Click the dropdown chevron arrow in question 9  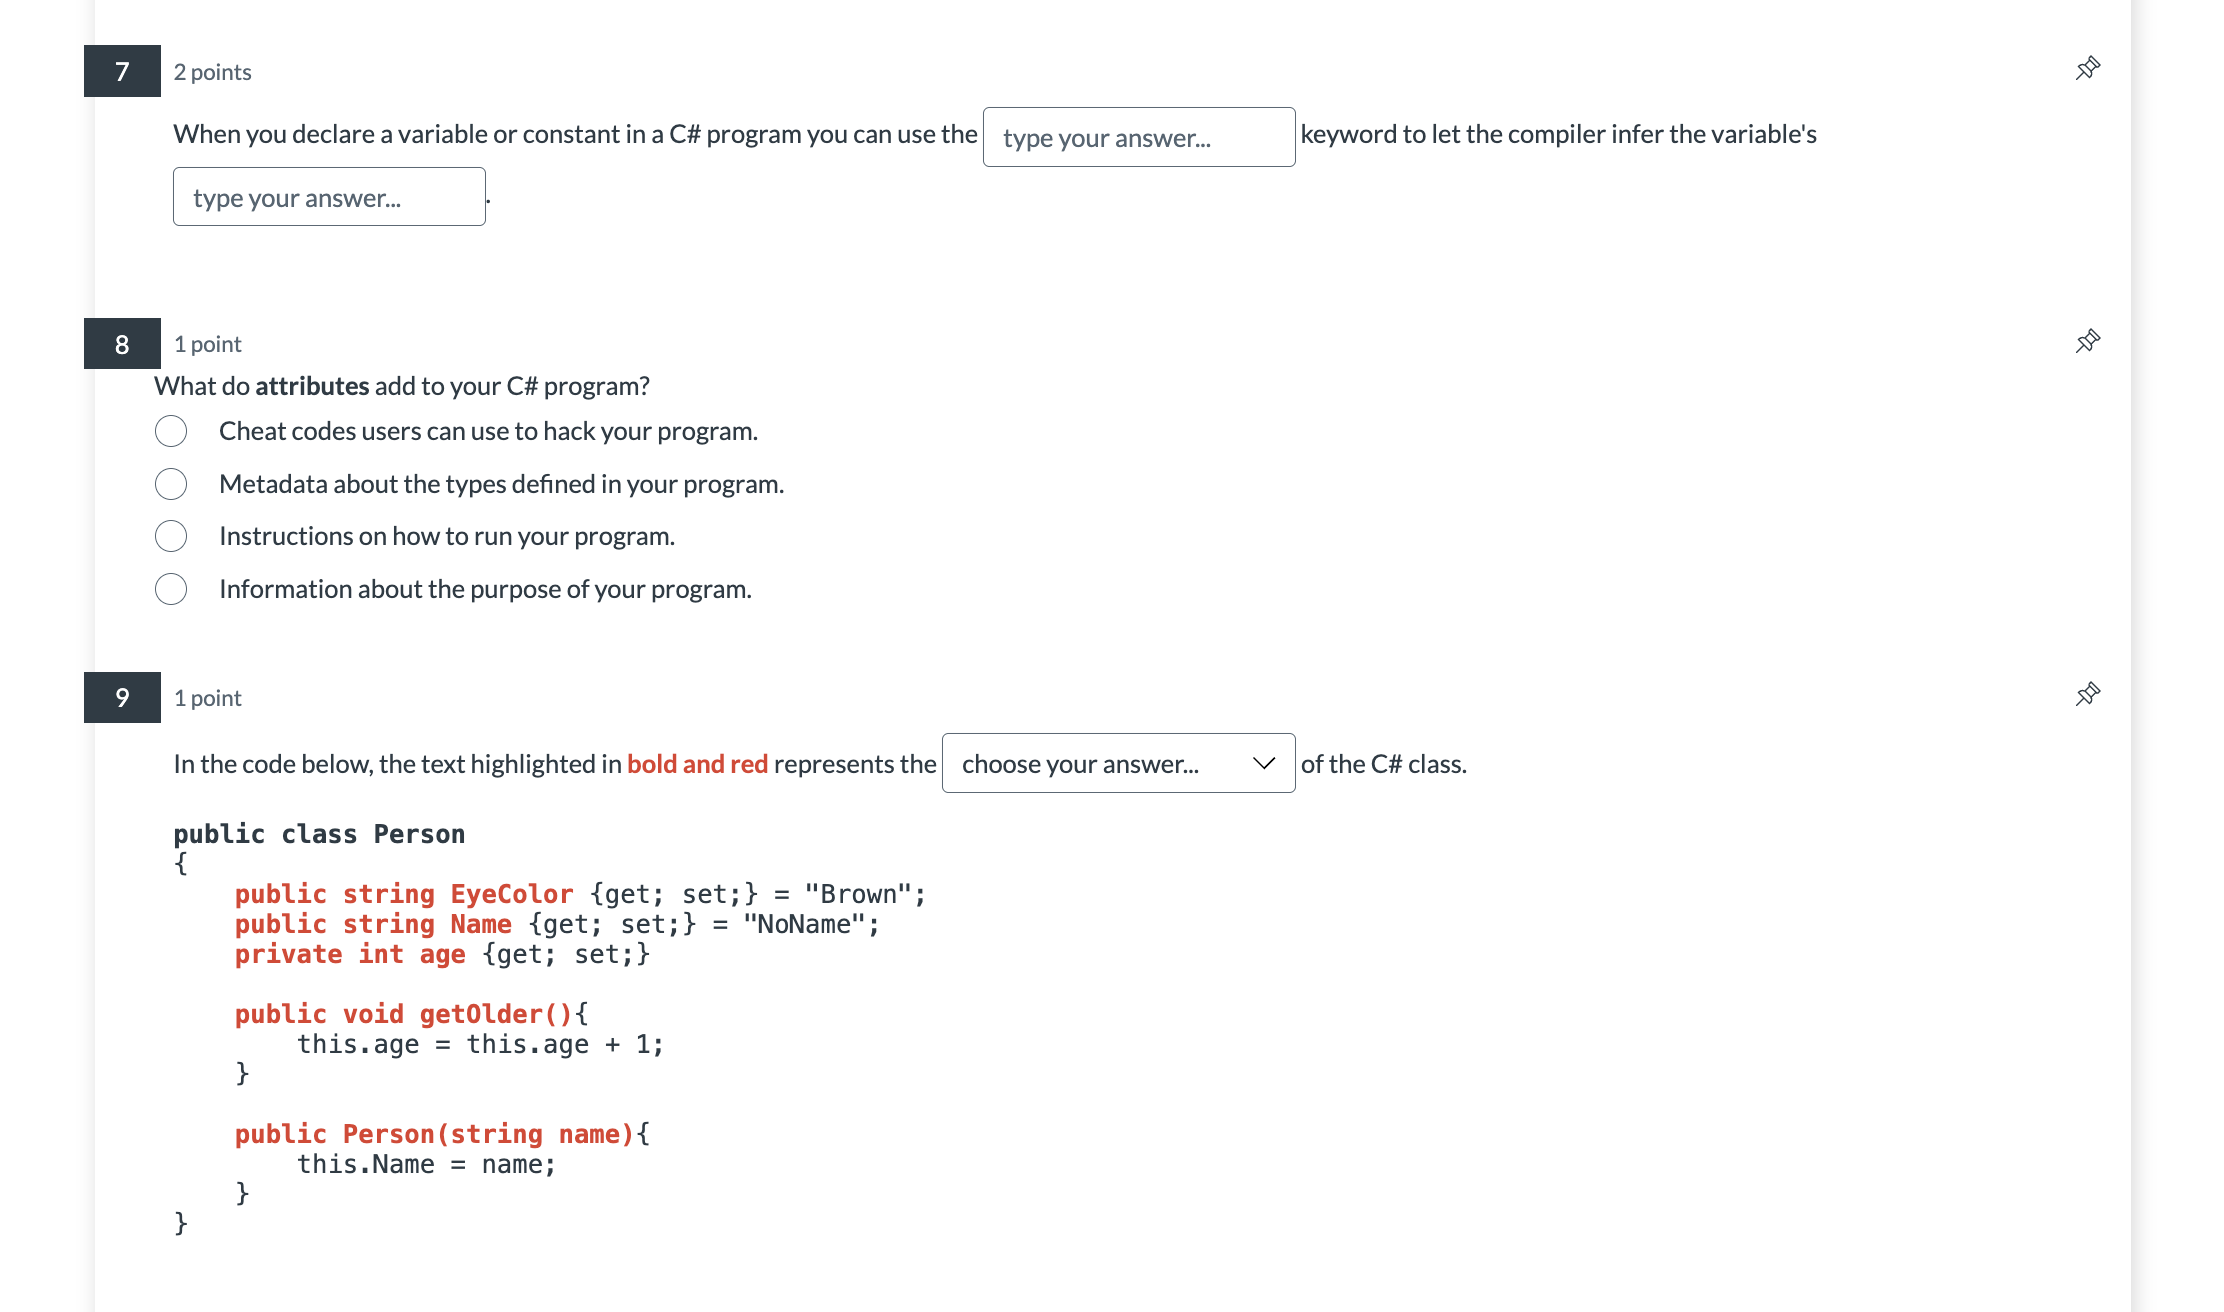click(x=1263, y=764)
